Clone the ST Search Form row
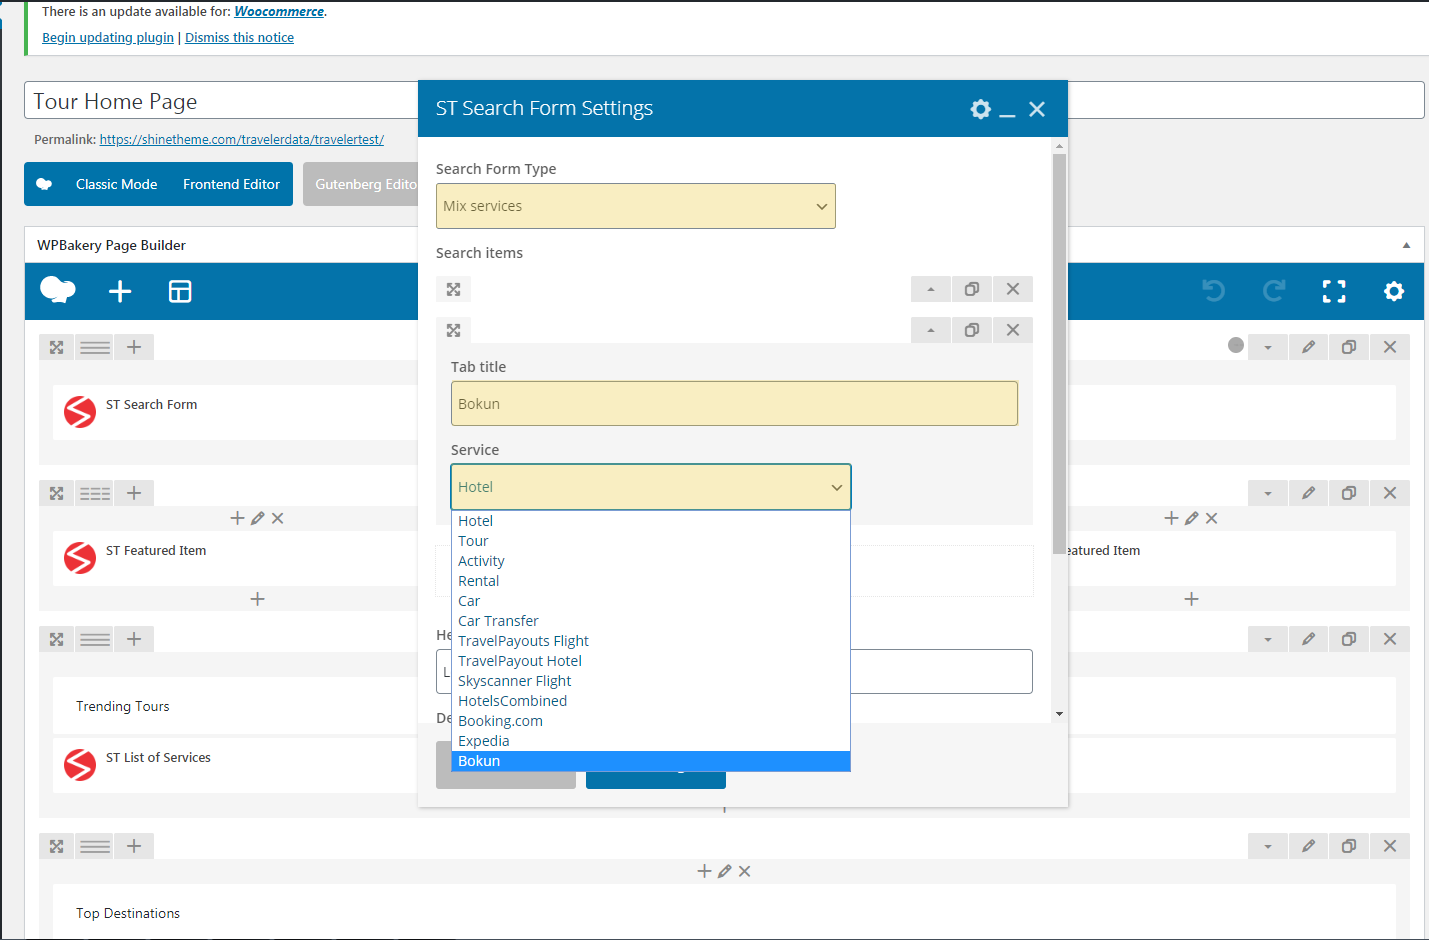1429x940 pixels. pos(1349,347)
